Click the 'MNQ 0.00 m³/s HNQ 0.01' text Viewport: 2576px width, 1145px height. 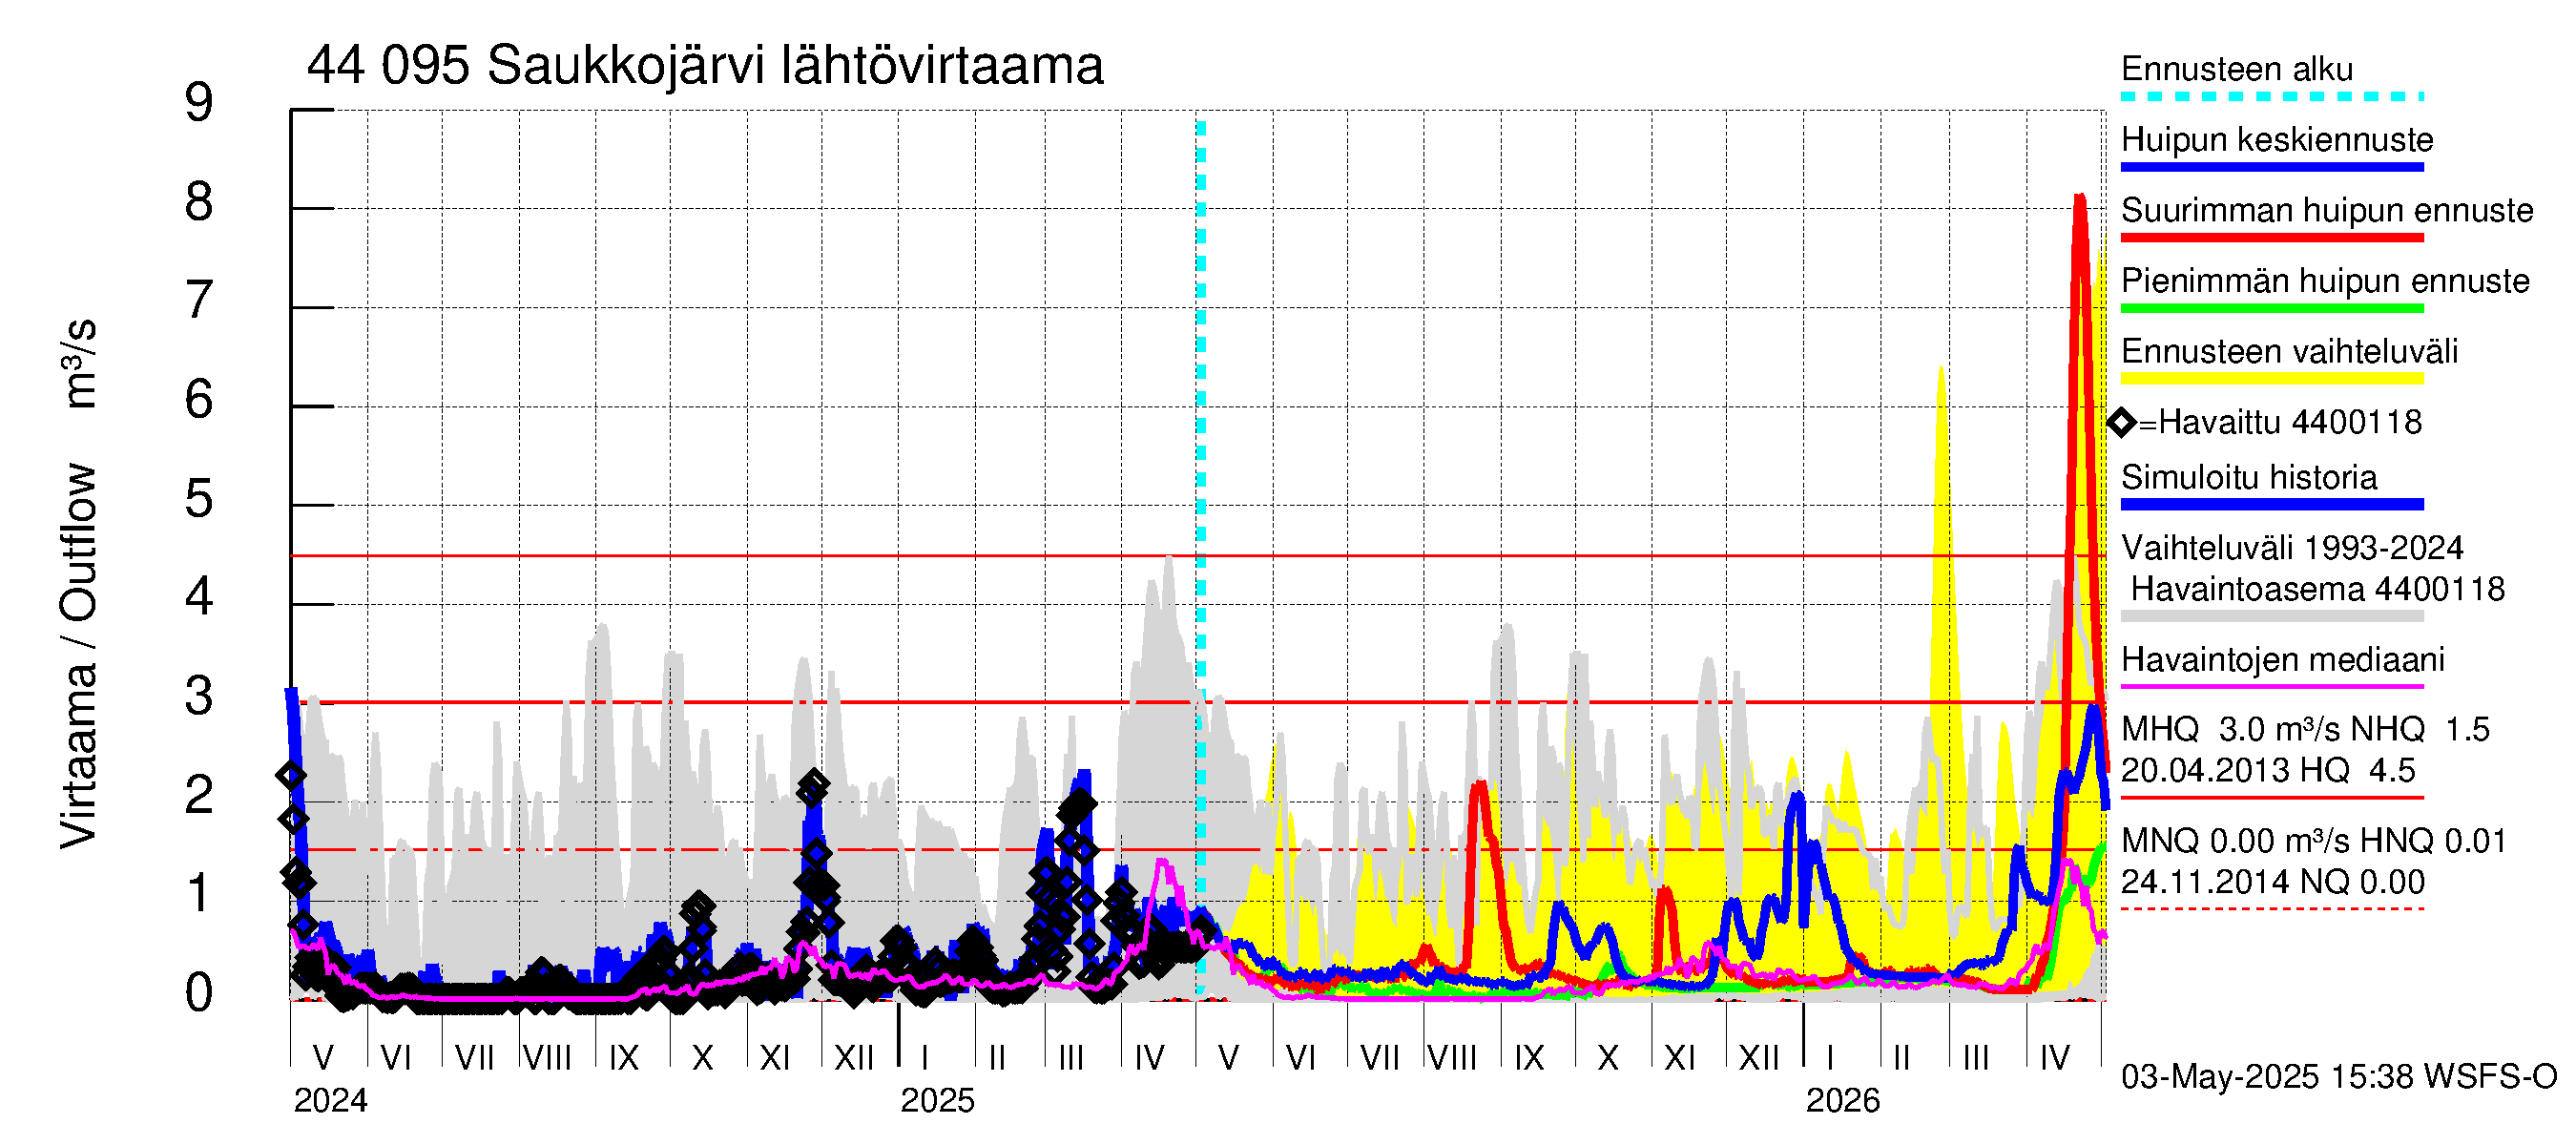point(2314,841)
